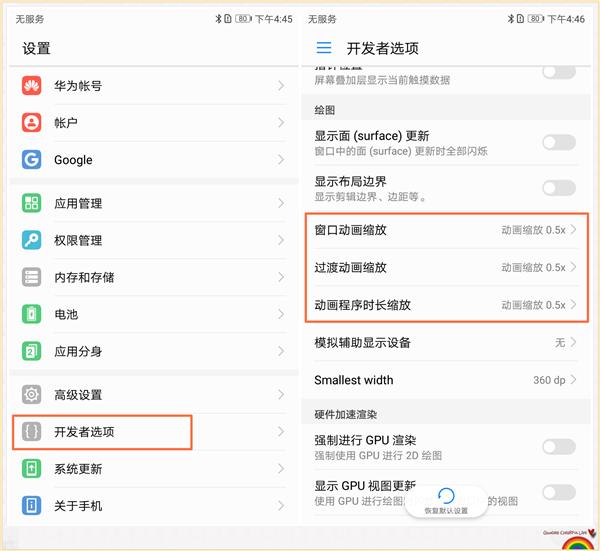Expand 华为帐号 row chevron
Image resolution: width=600 pixels, height=551 pixels.
point(281,86)
